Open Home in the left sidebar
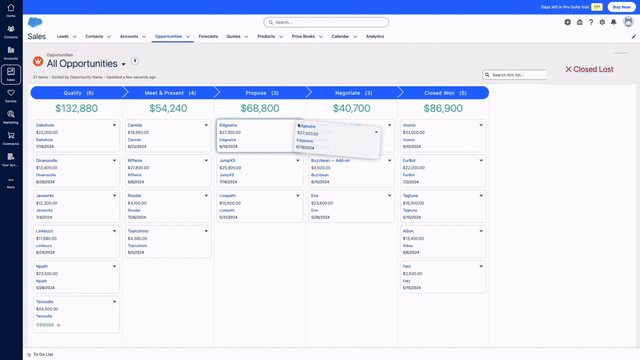This screenshot has width=640, height=360. point(11,10)
